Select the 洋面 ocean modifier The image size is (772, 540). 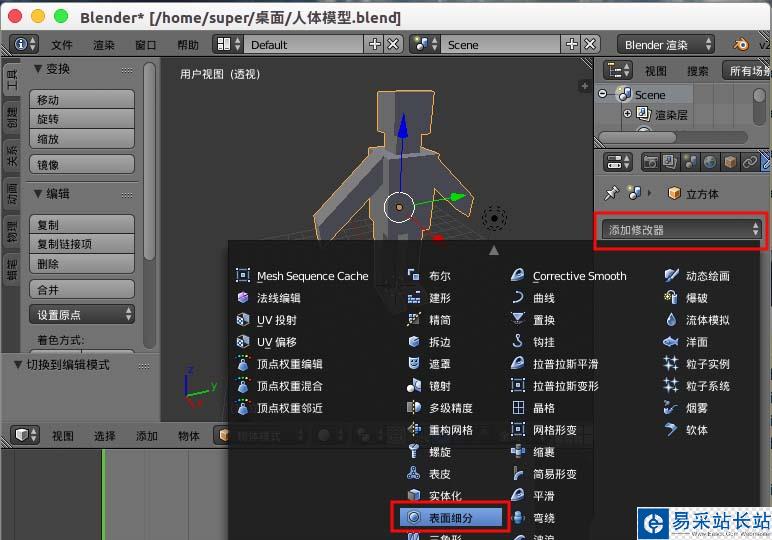point(686,342)
